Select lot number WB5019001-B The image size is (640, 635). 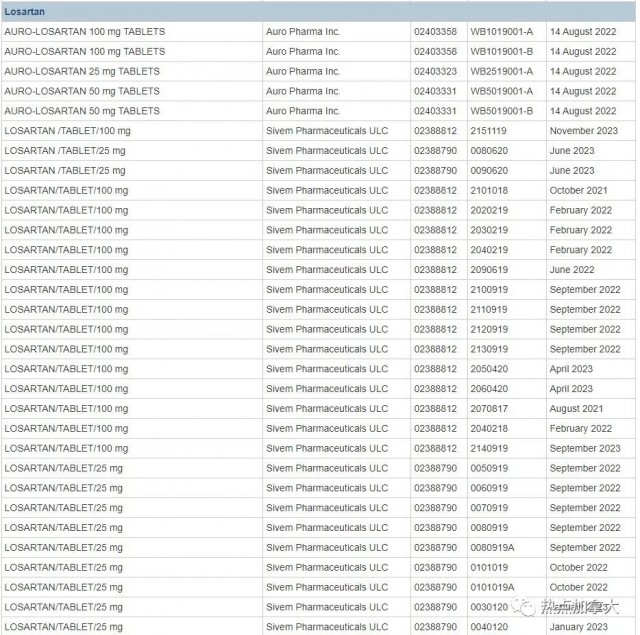tap(502, 111)
